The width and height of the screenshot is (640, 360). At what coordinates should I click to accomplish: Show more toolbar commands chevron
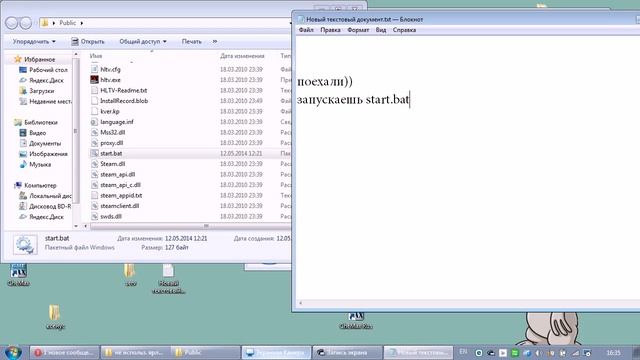215,42
